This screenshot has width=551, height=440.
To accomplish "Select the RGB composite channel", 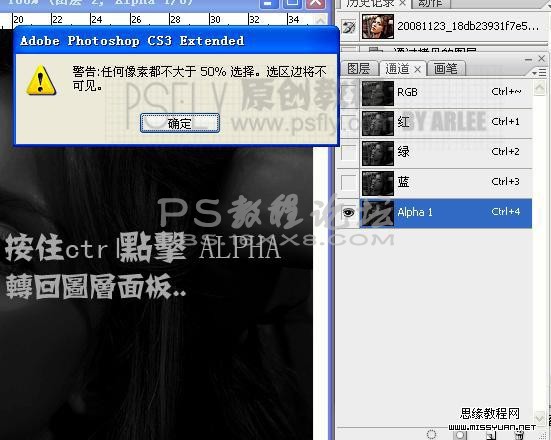I will [446, 92].
